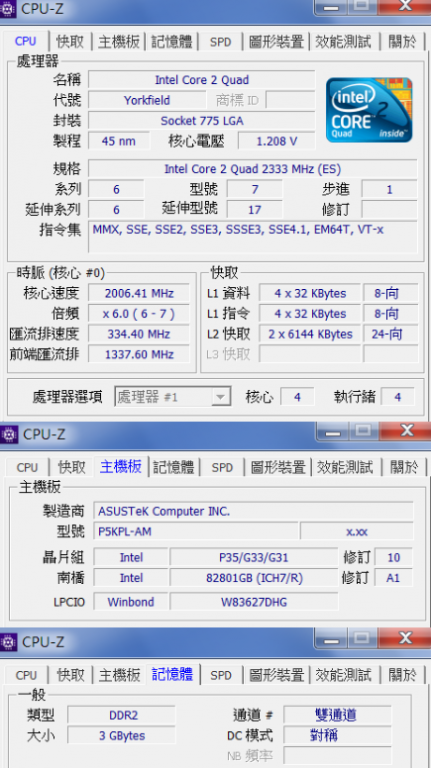Close the bottom CPU-Z window
The image size is (431, 768).
[x=405, y=638]
